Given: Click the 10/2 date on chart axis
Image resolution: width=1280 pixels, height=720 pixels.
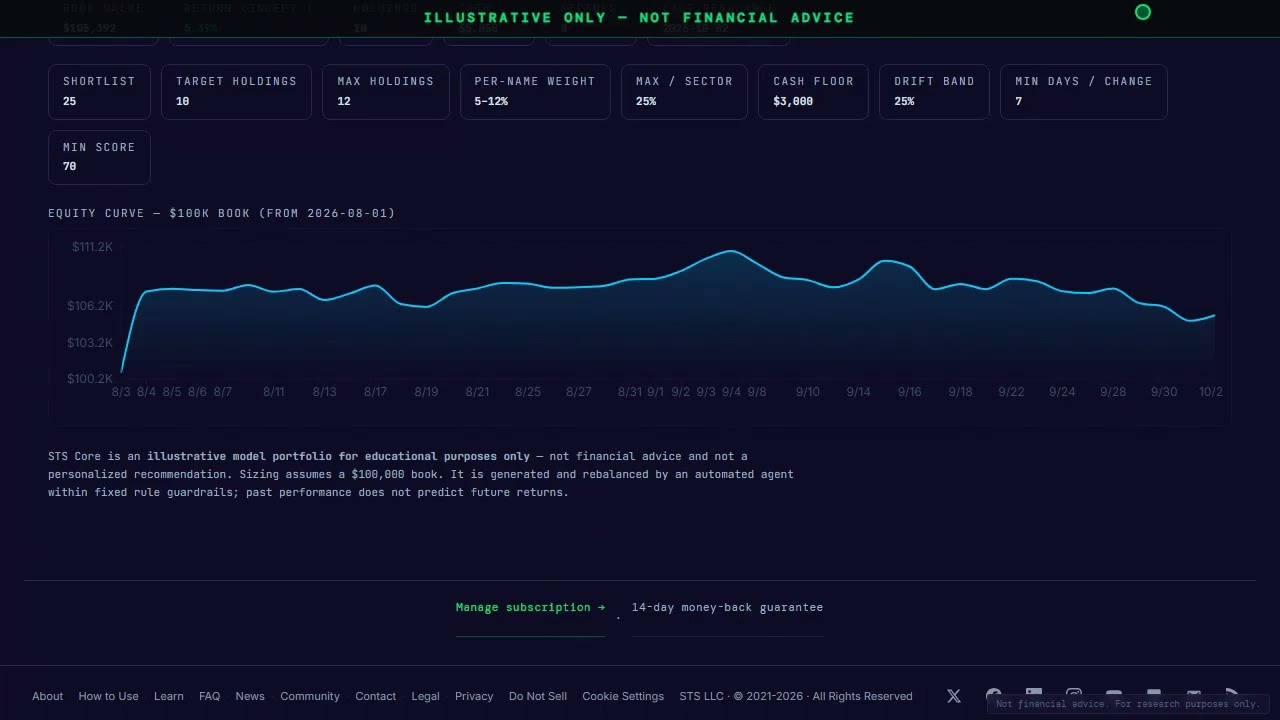Looking at the screenshot, I should 1211,392.
